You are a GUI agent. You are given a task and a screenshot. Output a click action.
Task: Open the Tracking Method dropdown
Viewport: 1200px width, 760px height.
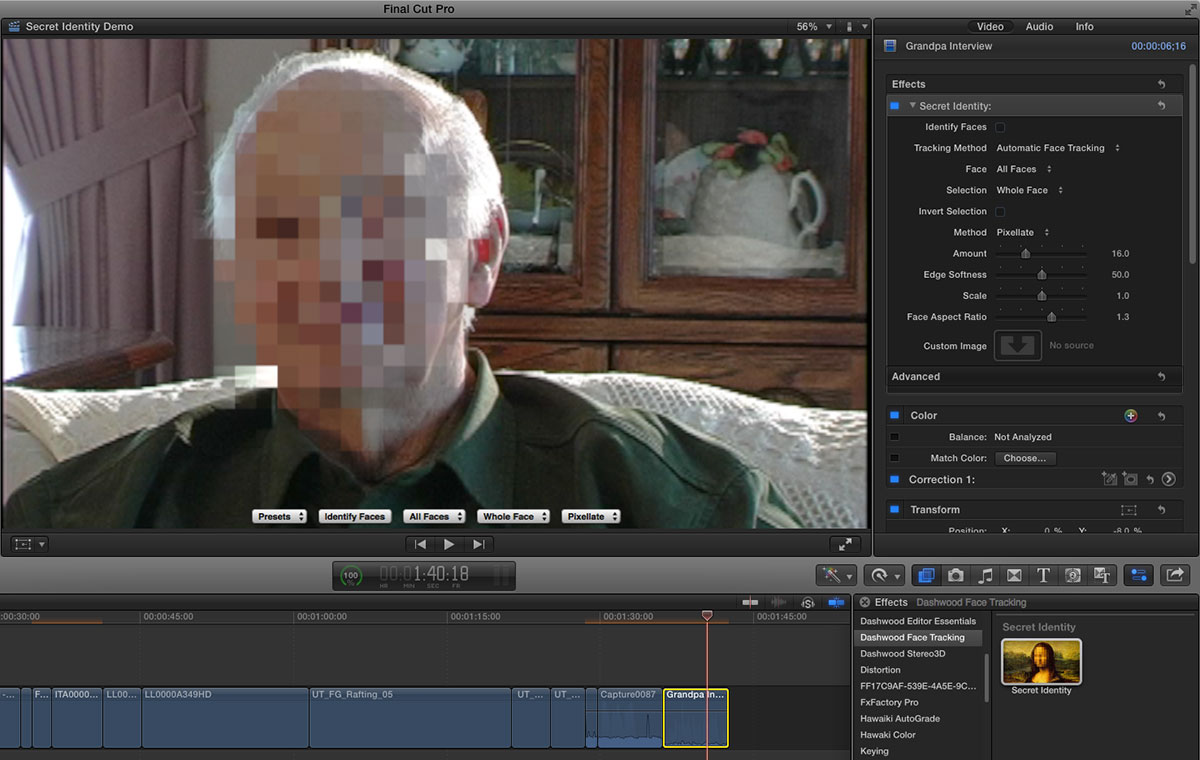click(x=1058, y=148)
